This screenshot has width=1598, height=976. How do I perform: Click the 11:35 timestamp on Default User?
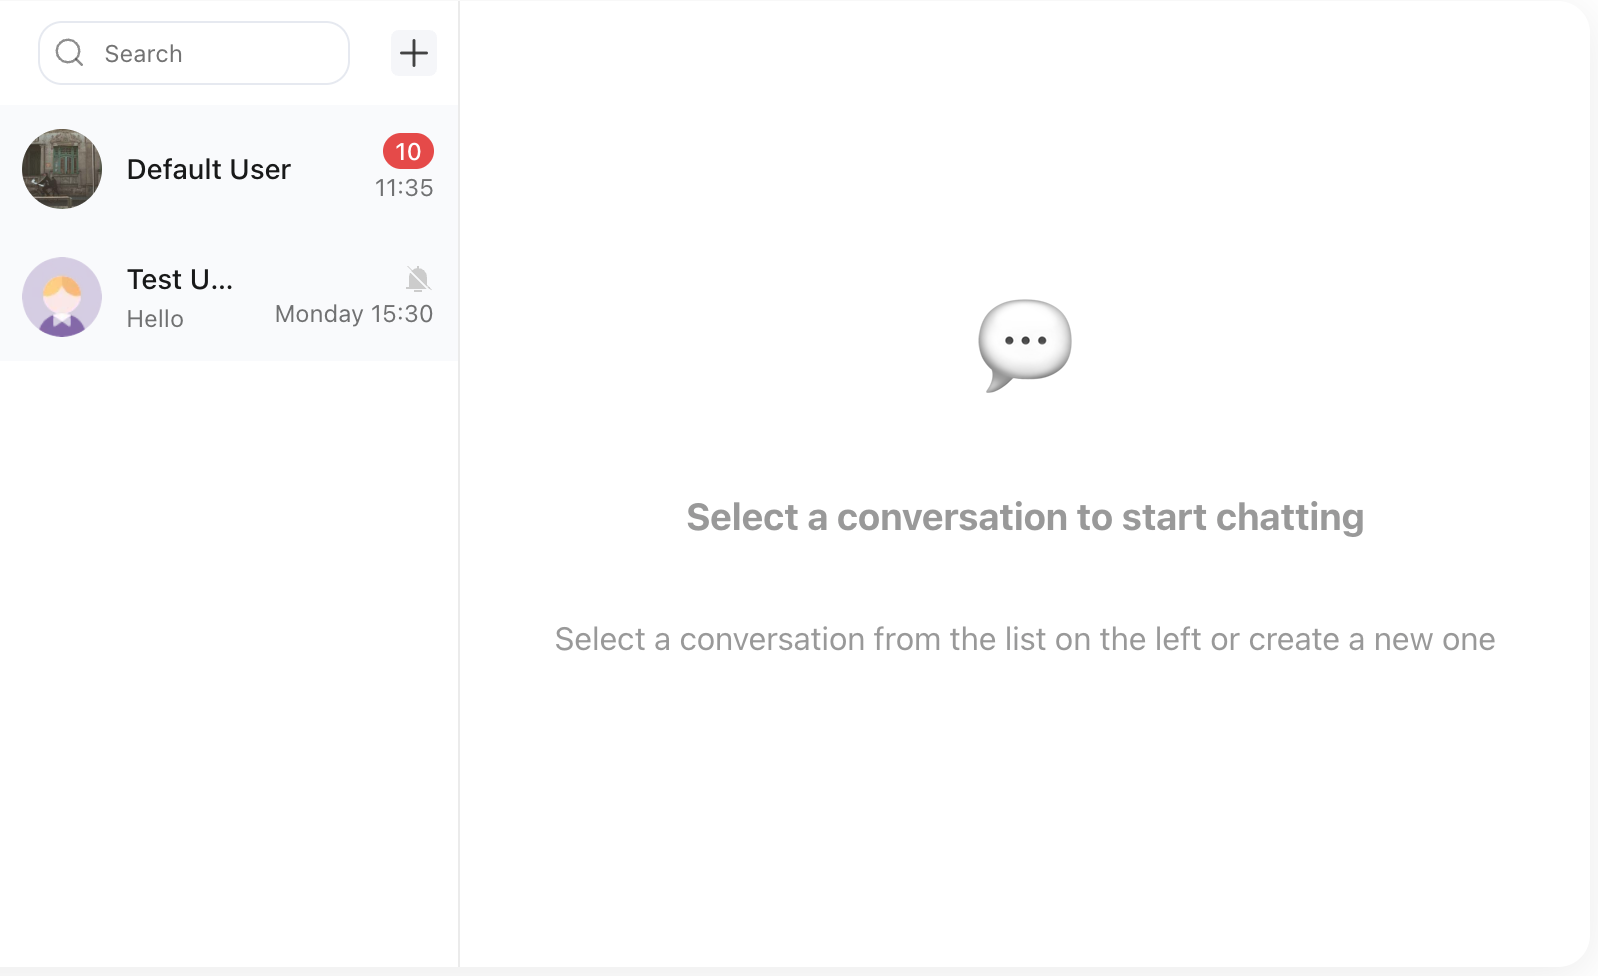point(404,188)
